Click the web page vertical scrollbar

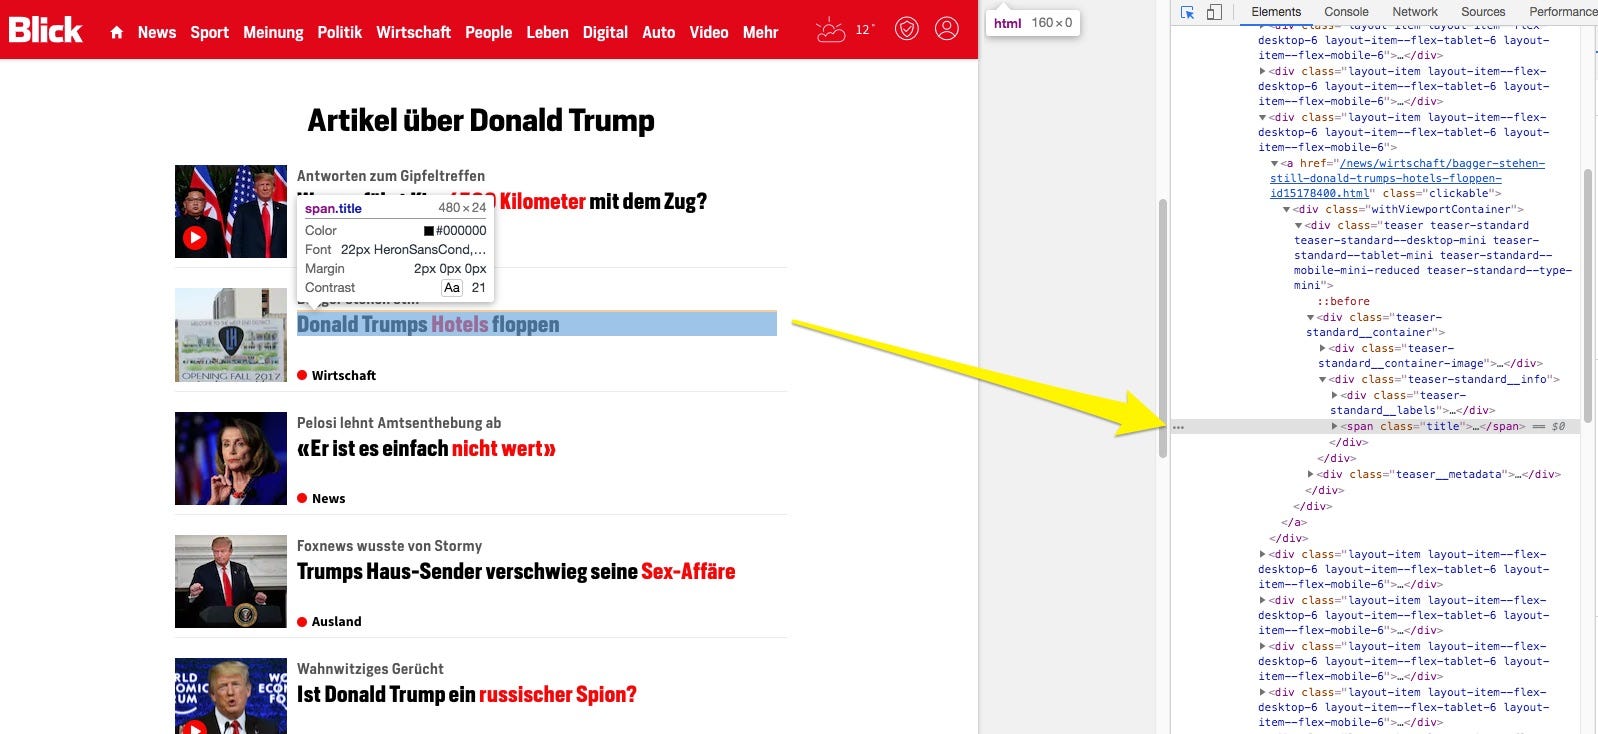1163,329
